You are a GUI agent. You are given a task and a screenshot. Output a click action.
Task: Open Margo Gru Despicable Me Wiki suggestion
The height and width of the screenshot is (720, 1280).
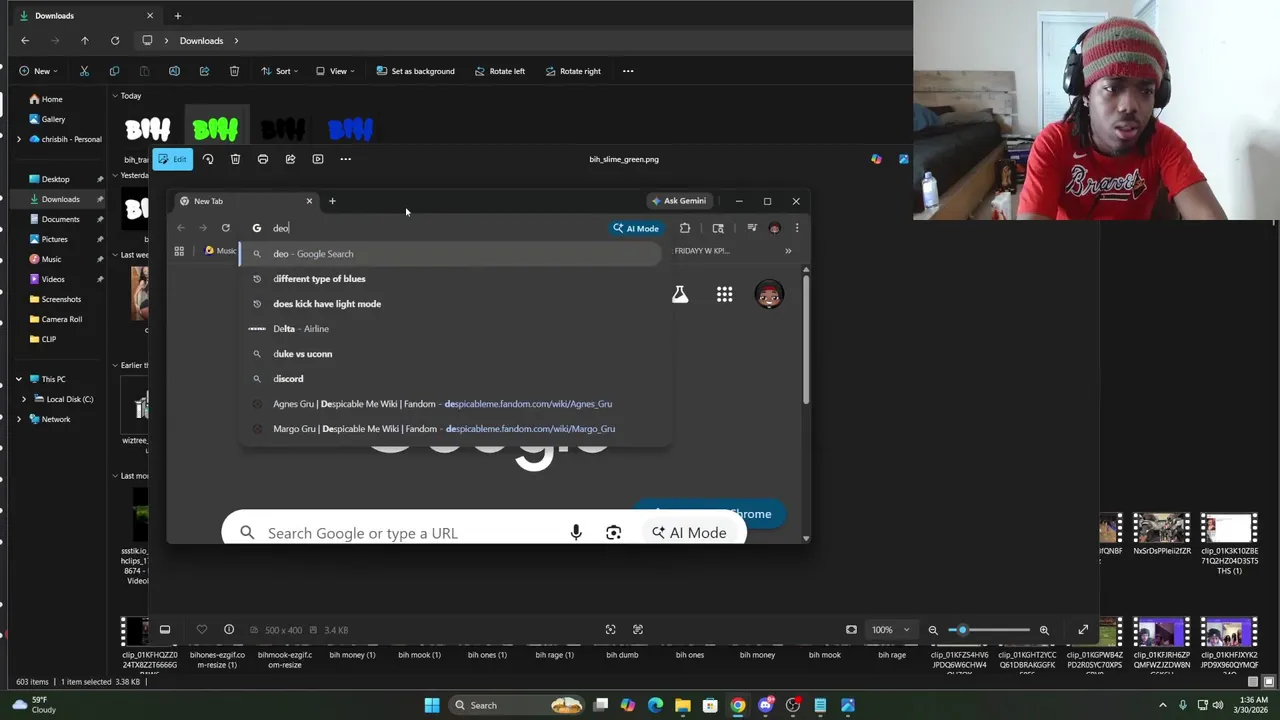450,429
